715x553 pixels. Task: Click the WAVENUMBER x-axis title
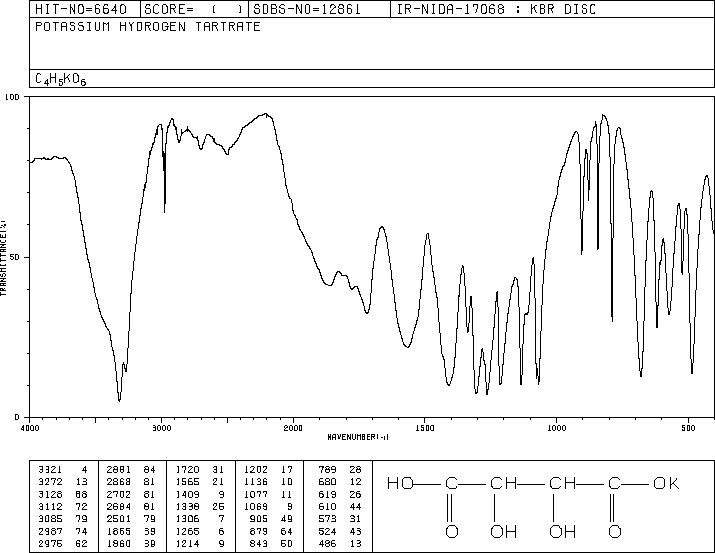pyautogui.click(x=358, y=437)
